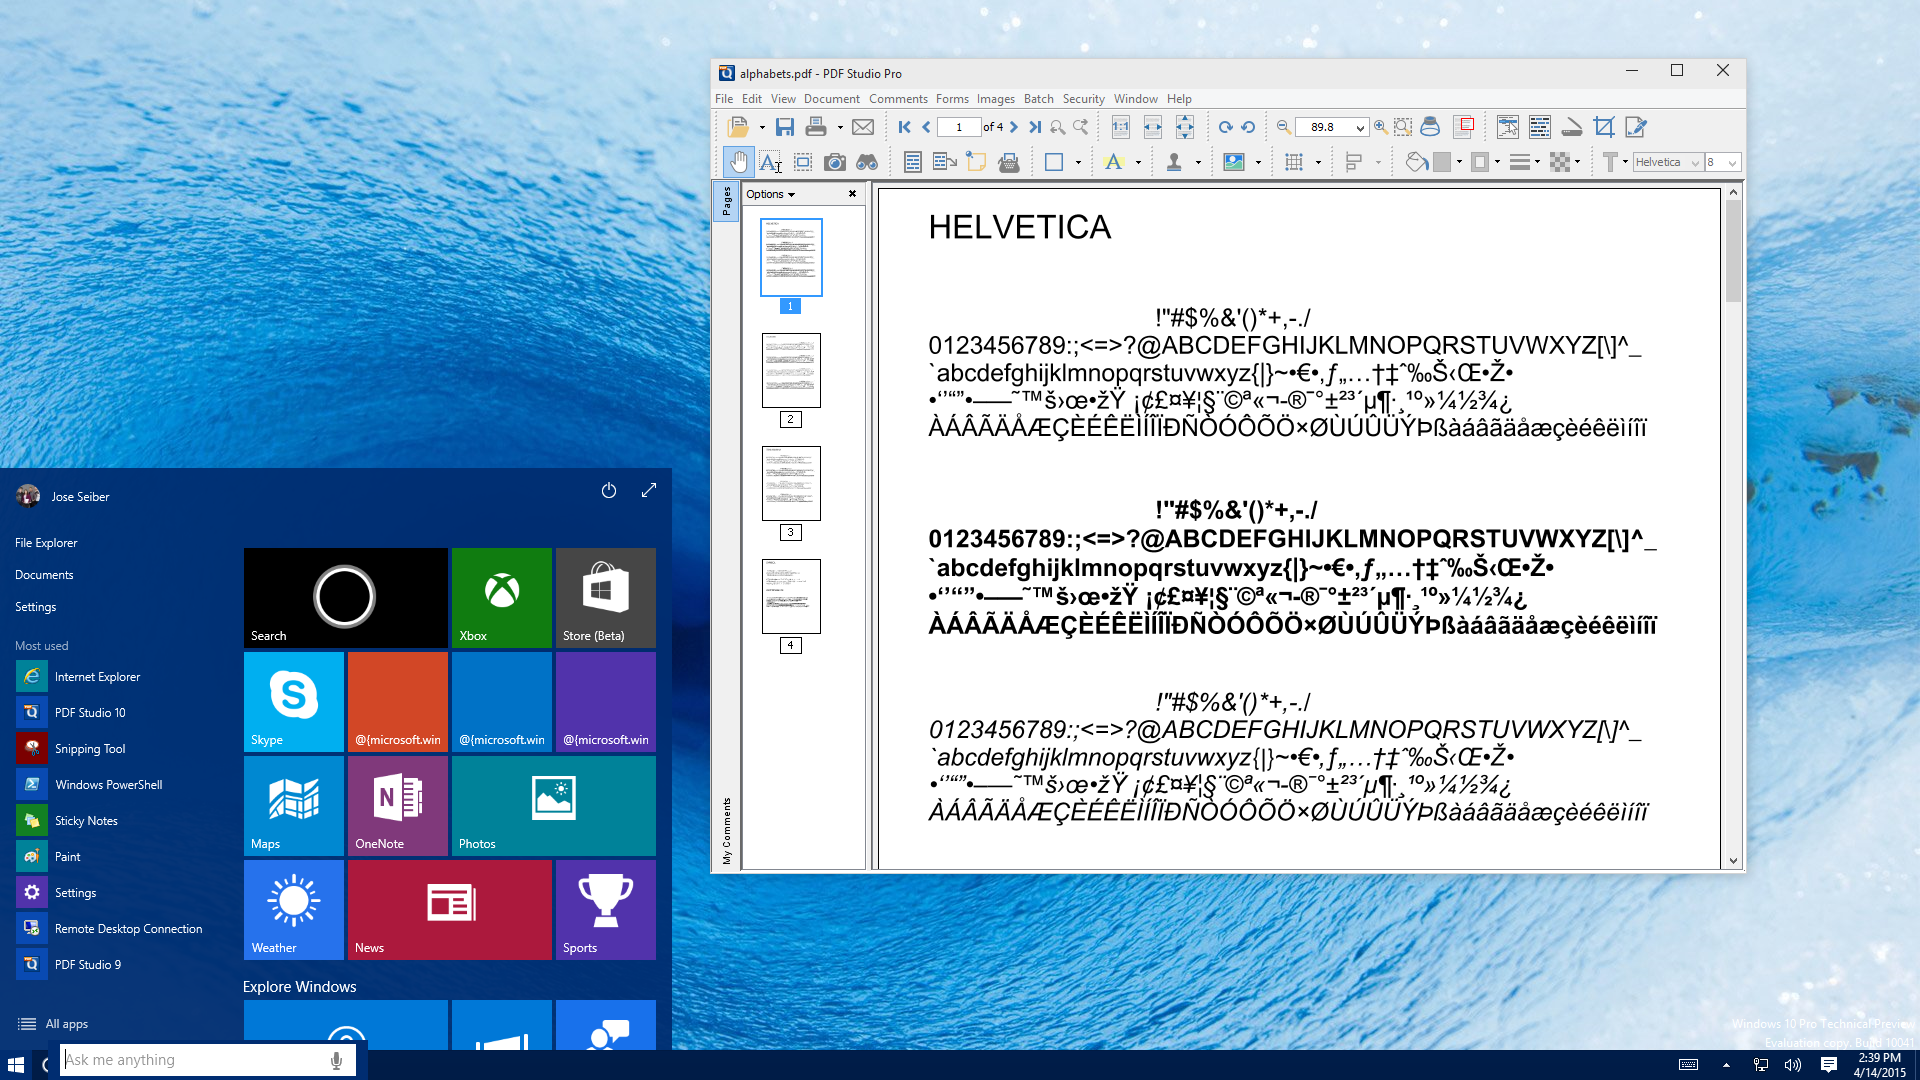The width and height of the screenshot is (1920, 1080).
Task: Click the Save document icon in toolbar
Action: tap(783, 125)
